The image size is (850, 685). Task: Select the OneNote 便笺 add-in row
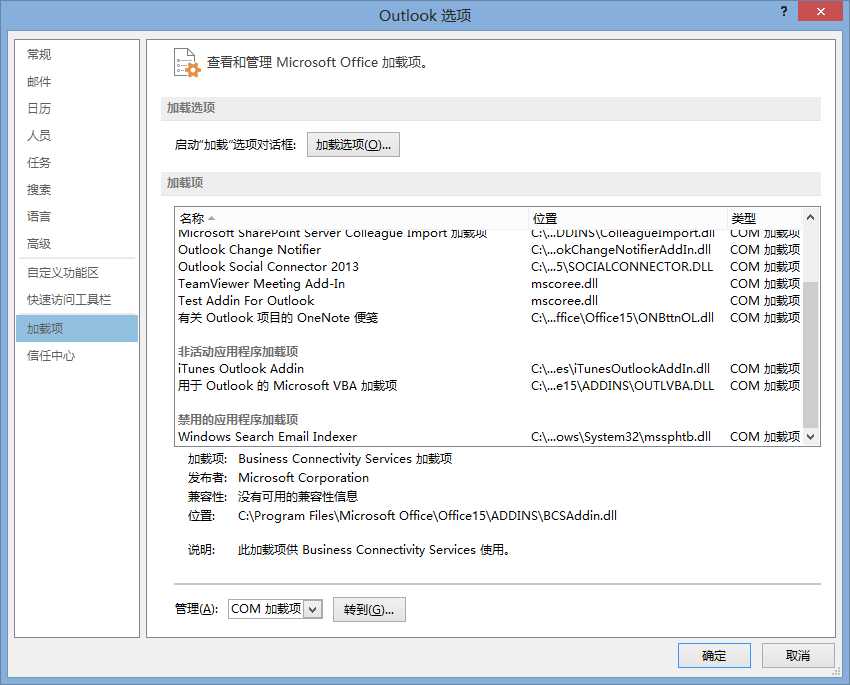pyautogui.click(x=488, y=318)
